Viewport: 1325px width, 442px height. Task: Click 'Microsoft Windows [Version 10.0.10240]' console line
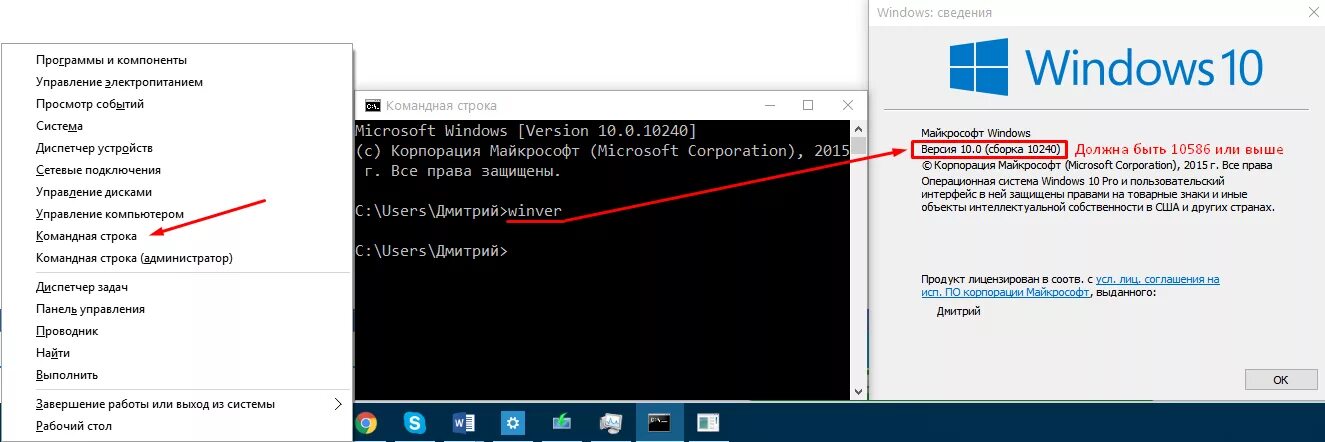[527, 131]
